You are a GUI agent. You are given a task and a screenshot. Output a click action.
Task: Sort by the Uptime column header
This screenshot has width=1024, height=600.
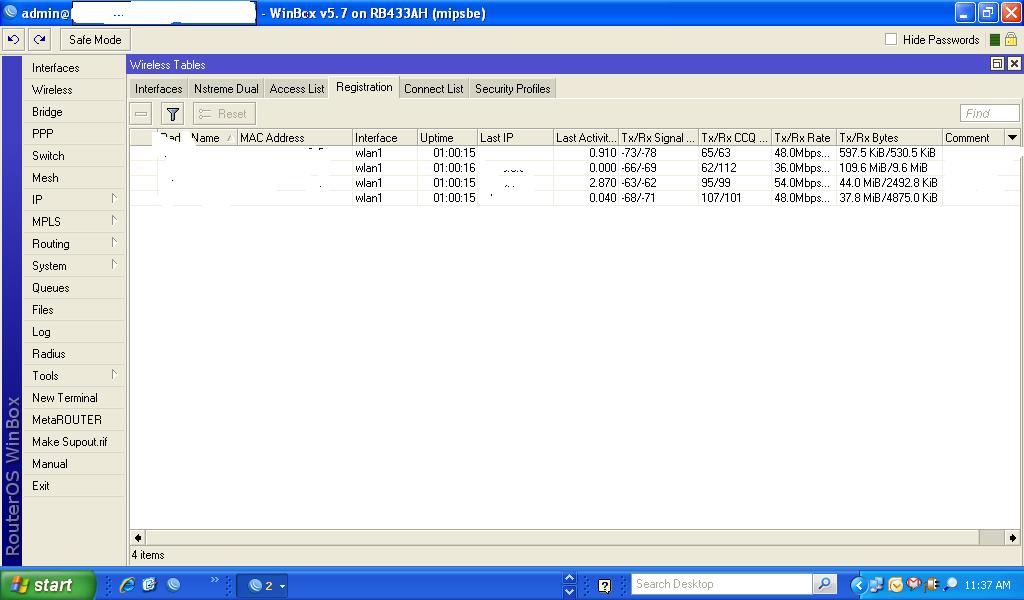(x=447, y=138)
